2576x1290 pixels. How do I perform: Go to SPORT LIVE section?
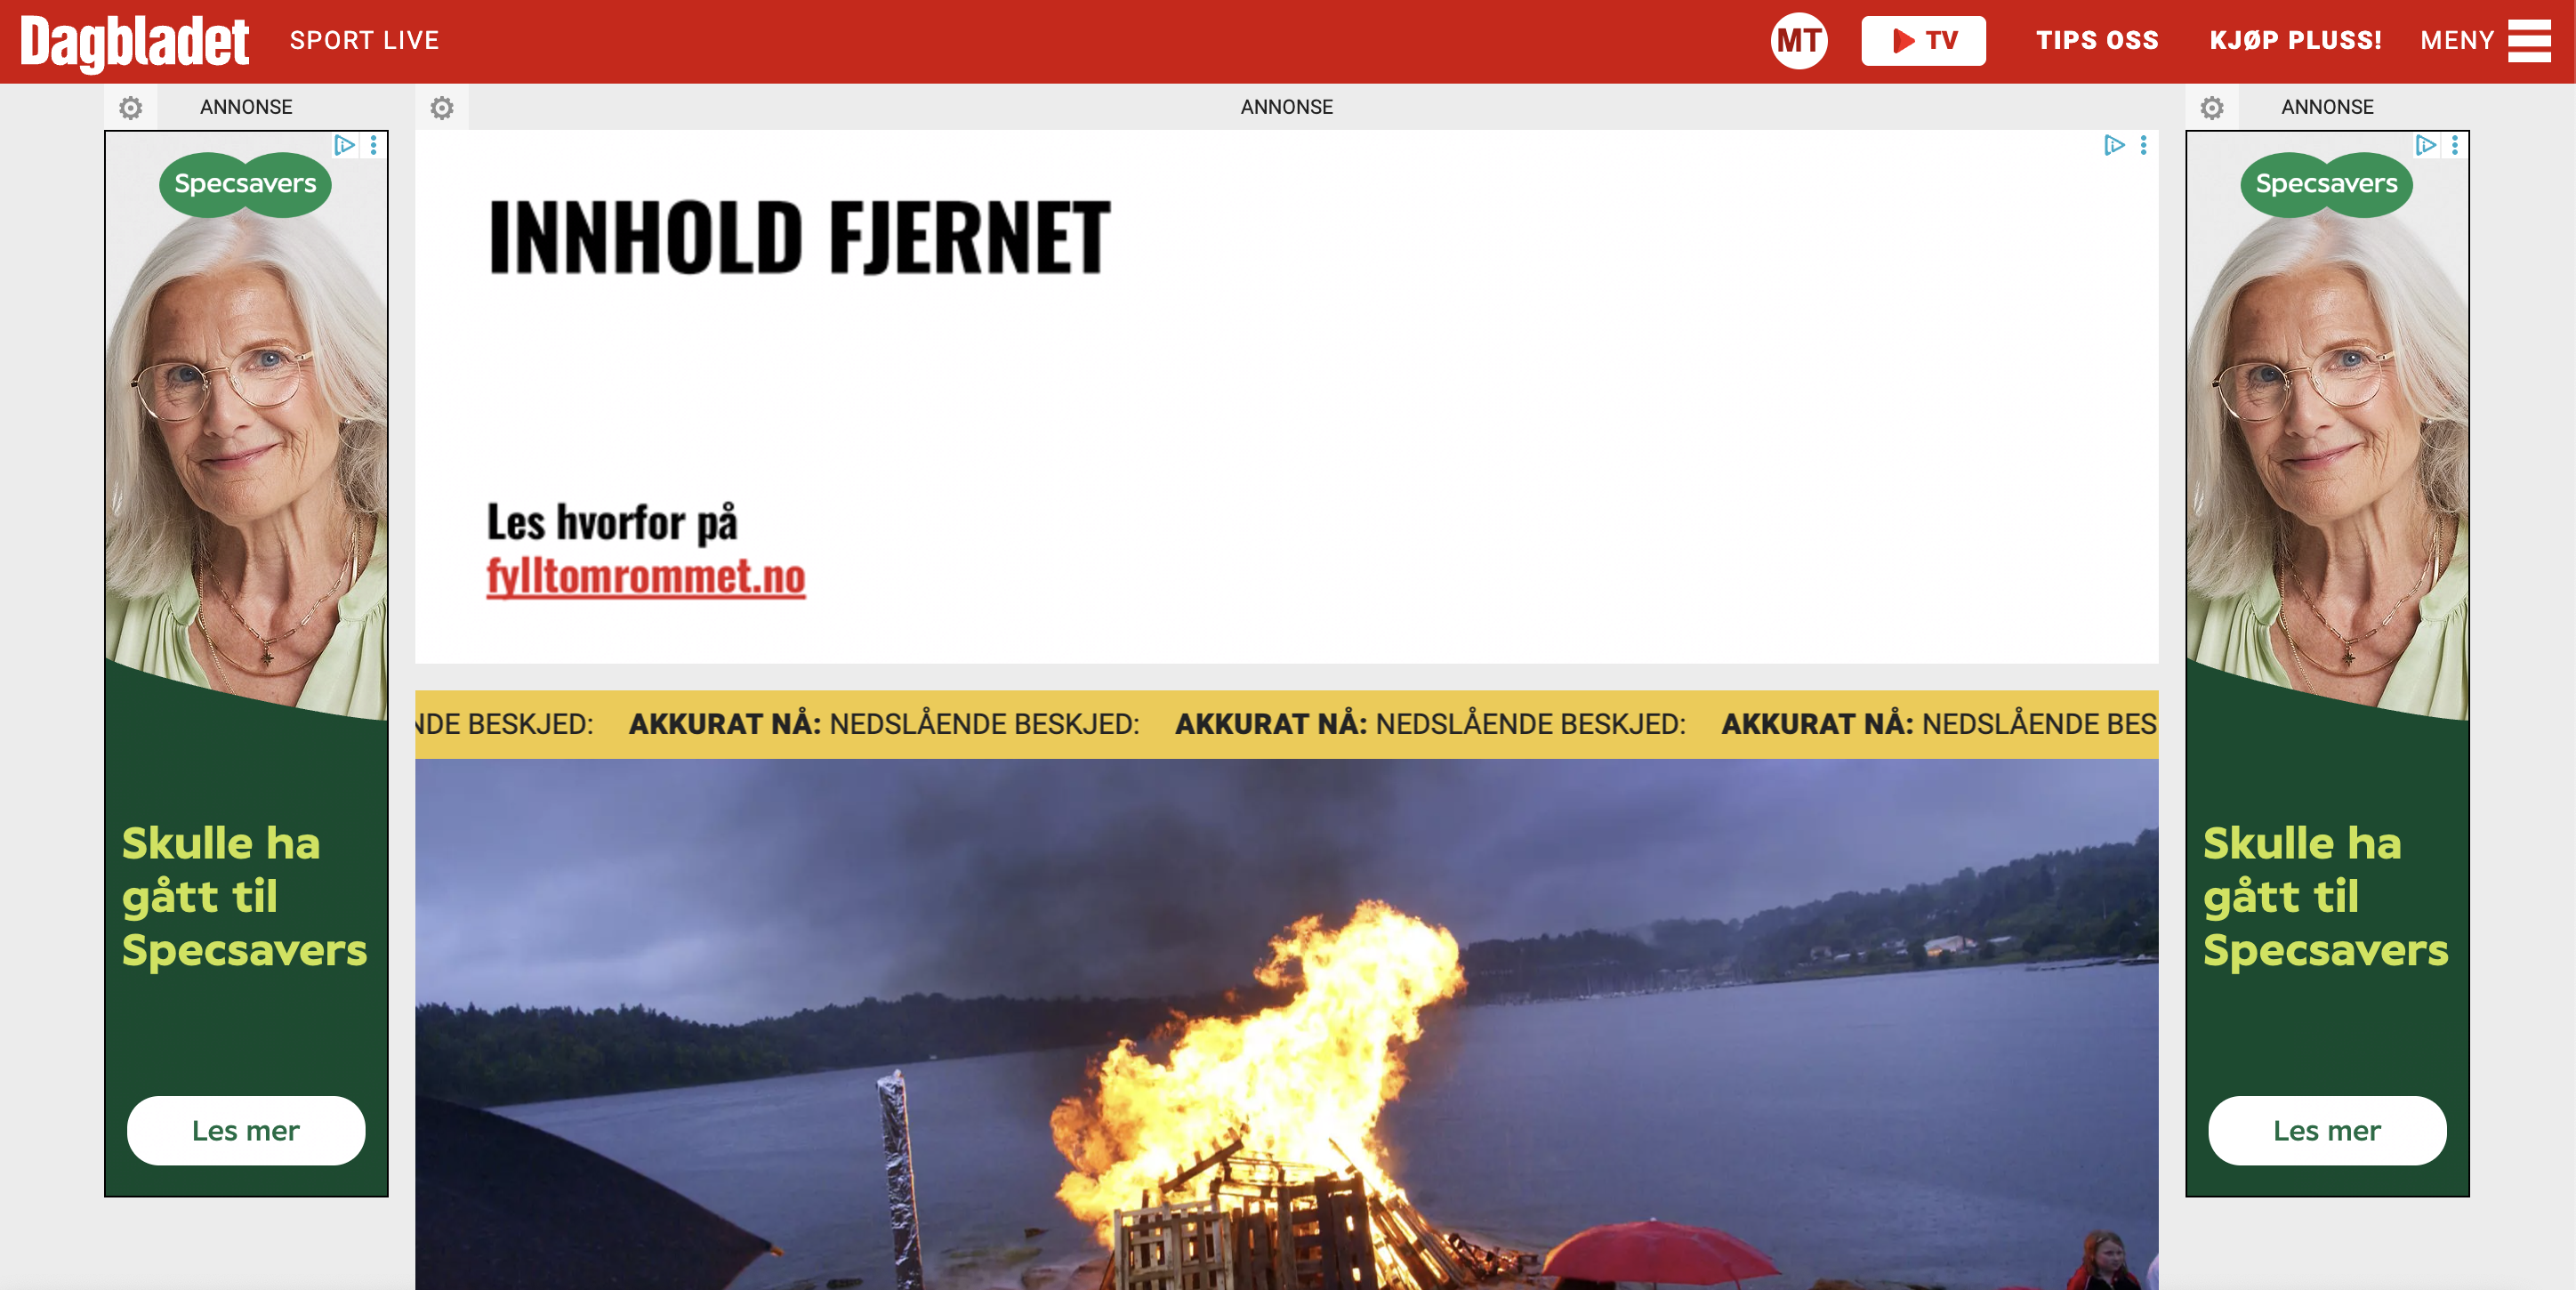coord(365,41)
